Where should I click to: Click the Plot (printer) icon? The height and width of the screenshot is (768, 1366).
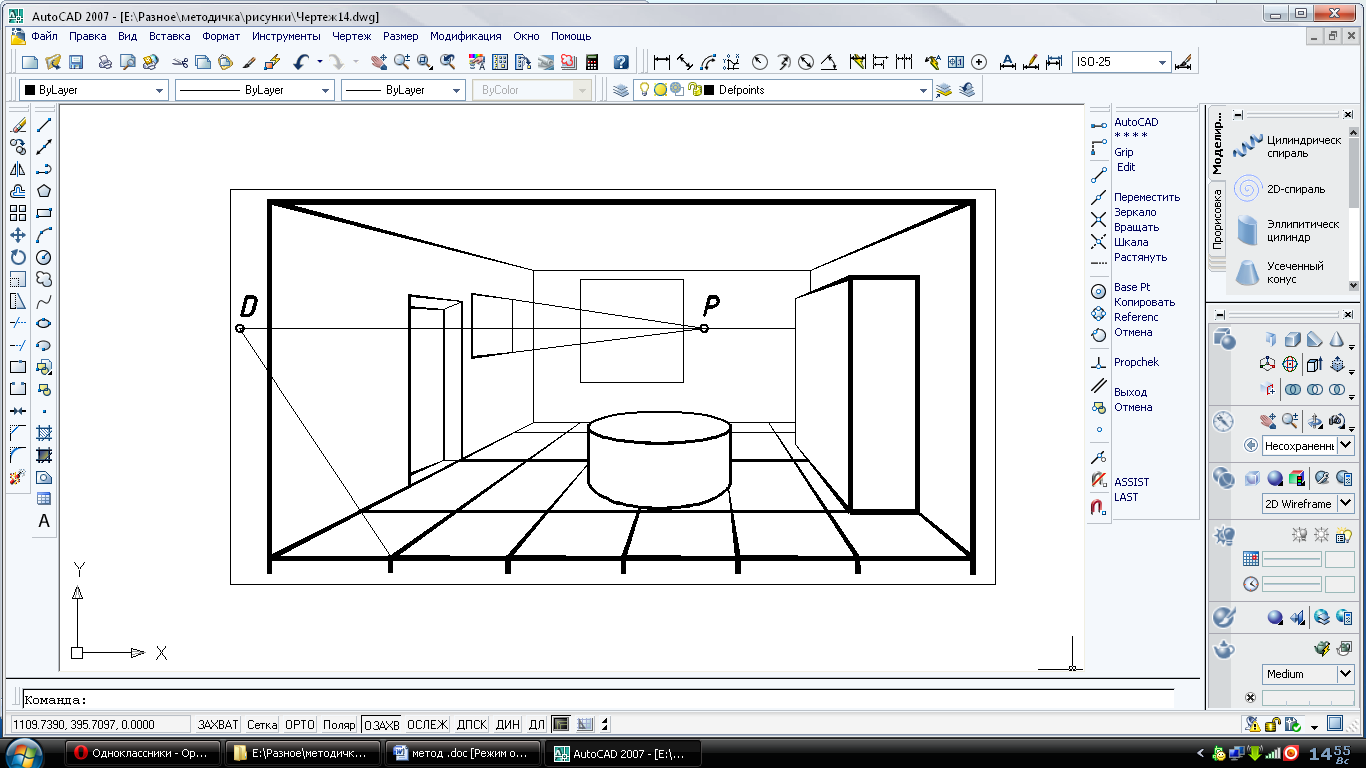point(105,62)
